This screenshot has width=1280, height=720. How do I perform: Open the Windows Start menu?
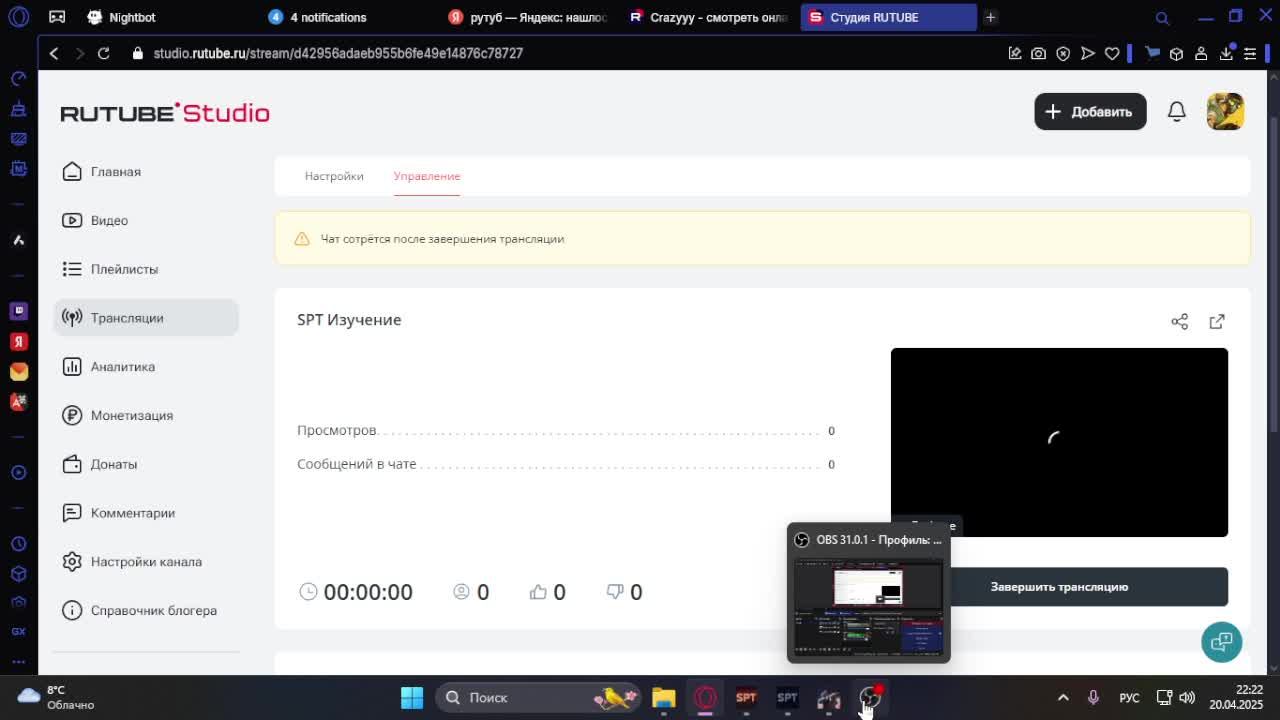click(412, 698)
